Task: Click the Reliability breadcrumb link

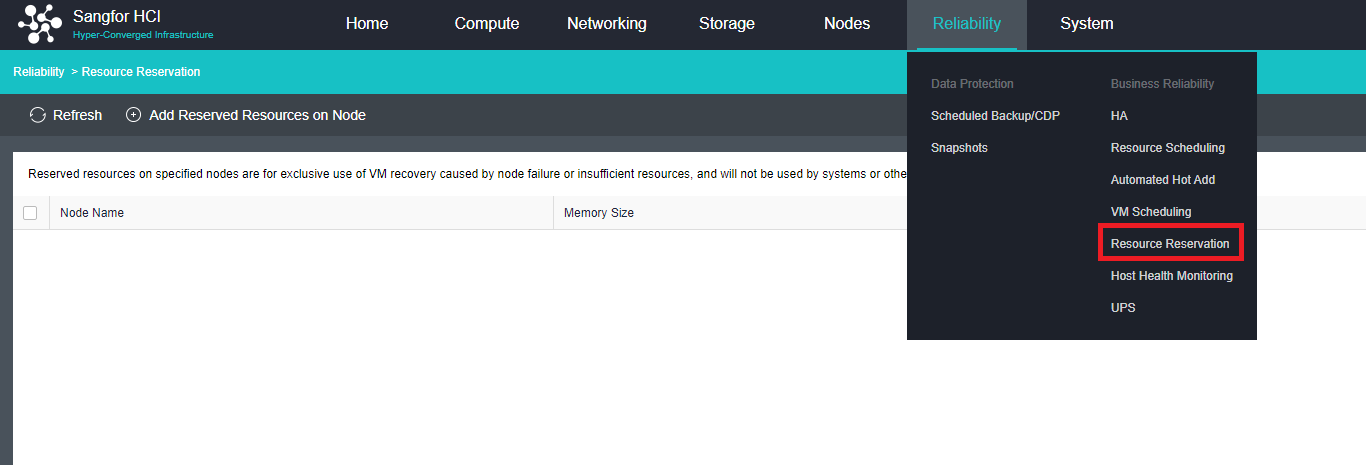Action: 38,72
